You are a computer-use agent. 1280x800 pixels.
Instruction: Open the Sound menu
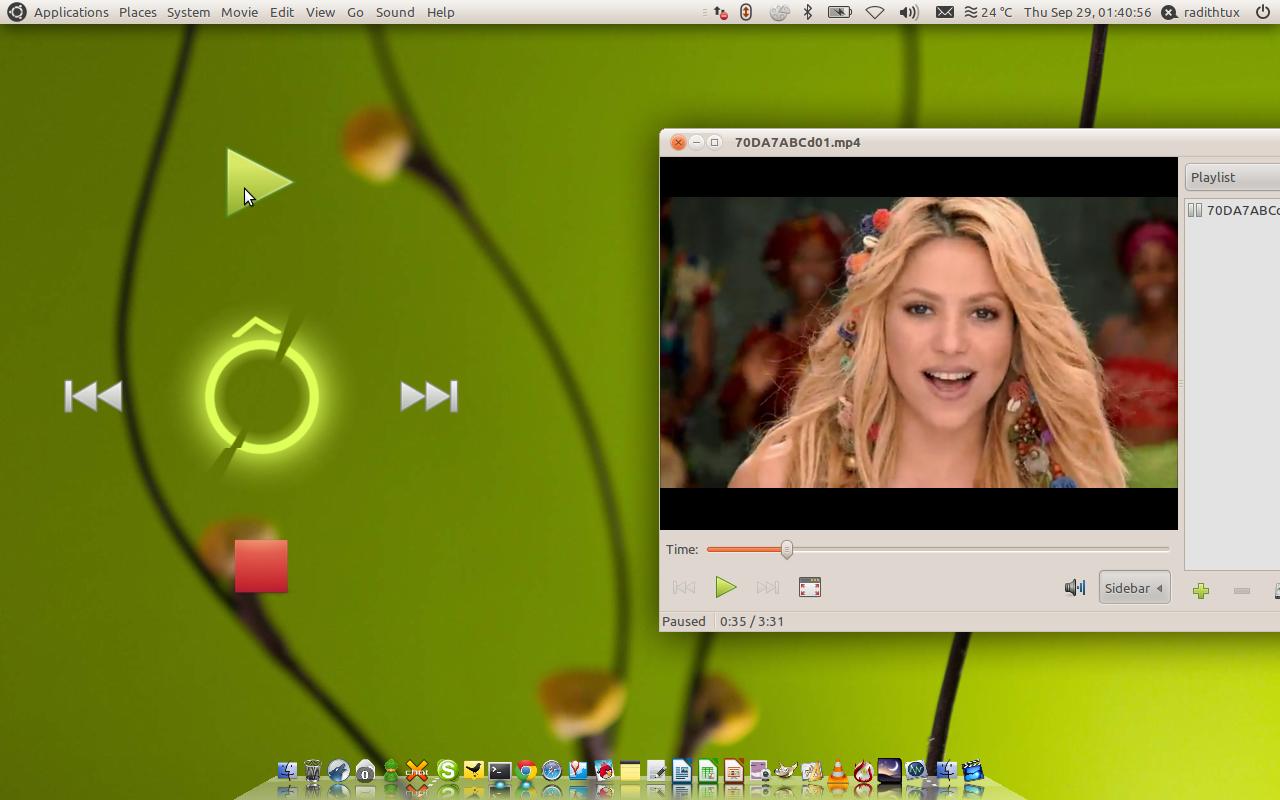[x=395, y=12]
